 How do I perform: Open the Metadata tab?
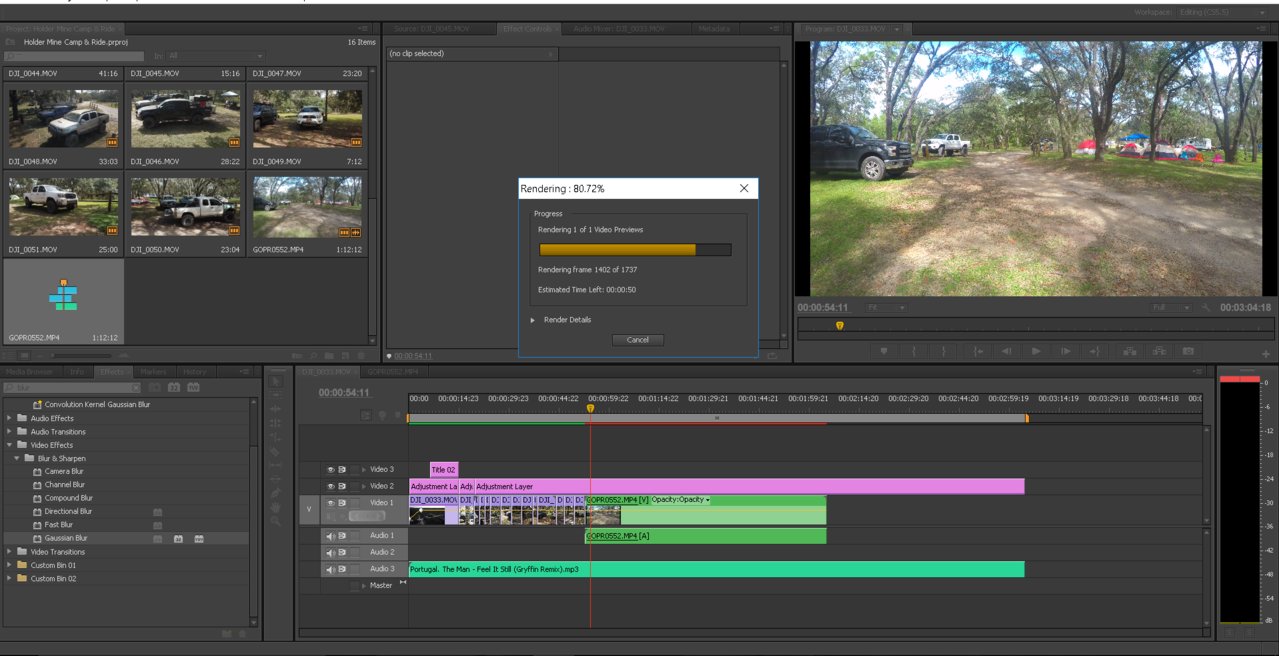714,29
